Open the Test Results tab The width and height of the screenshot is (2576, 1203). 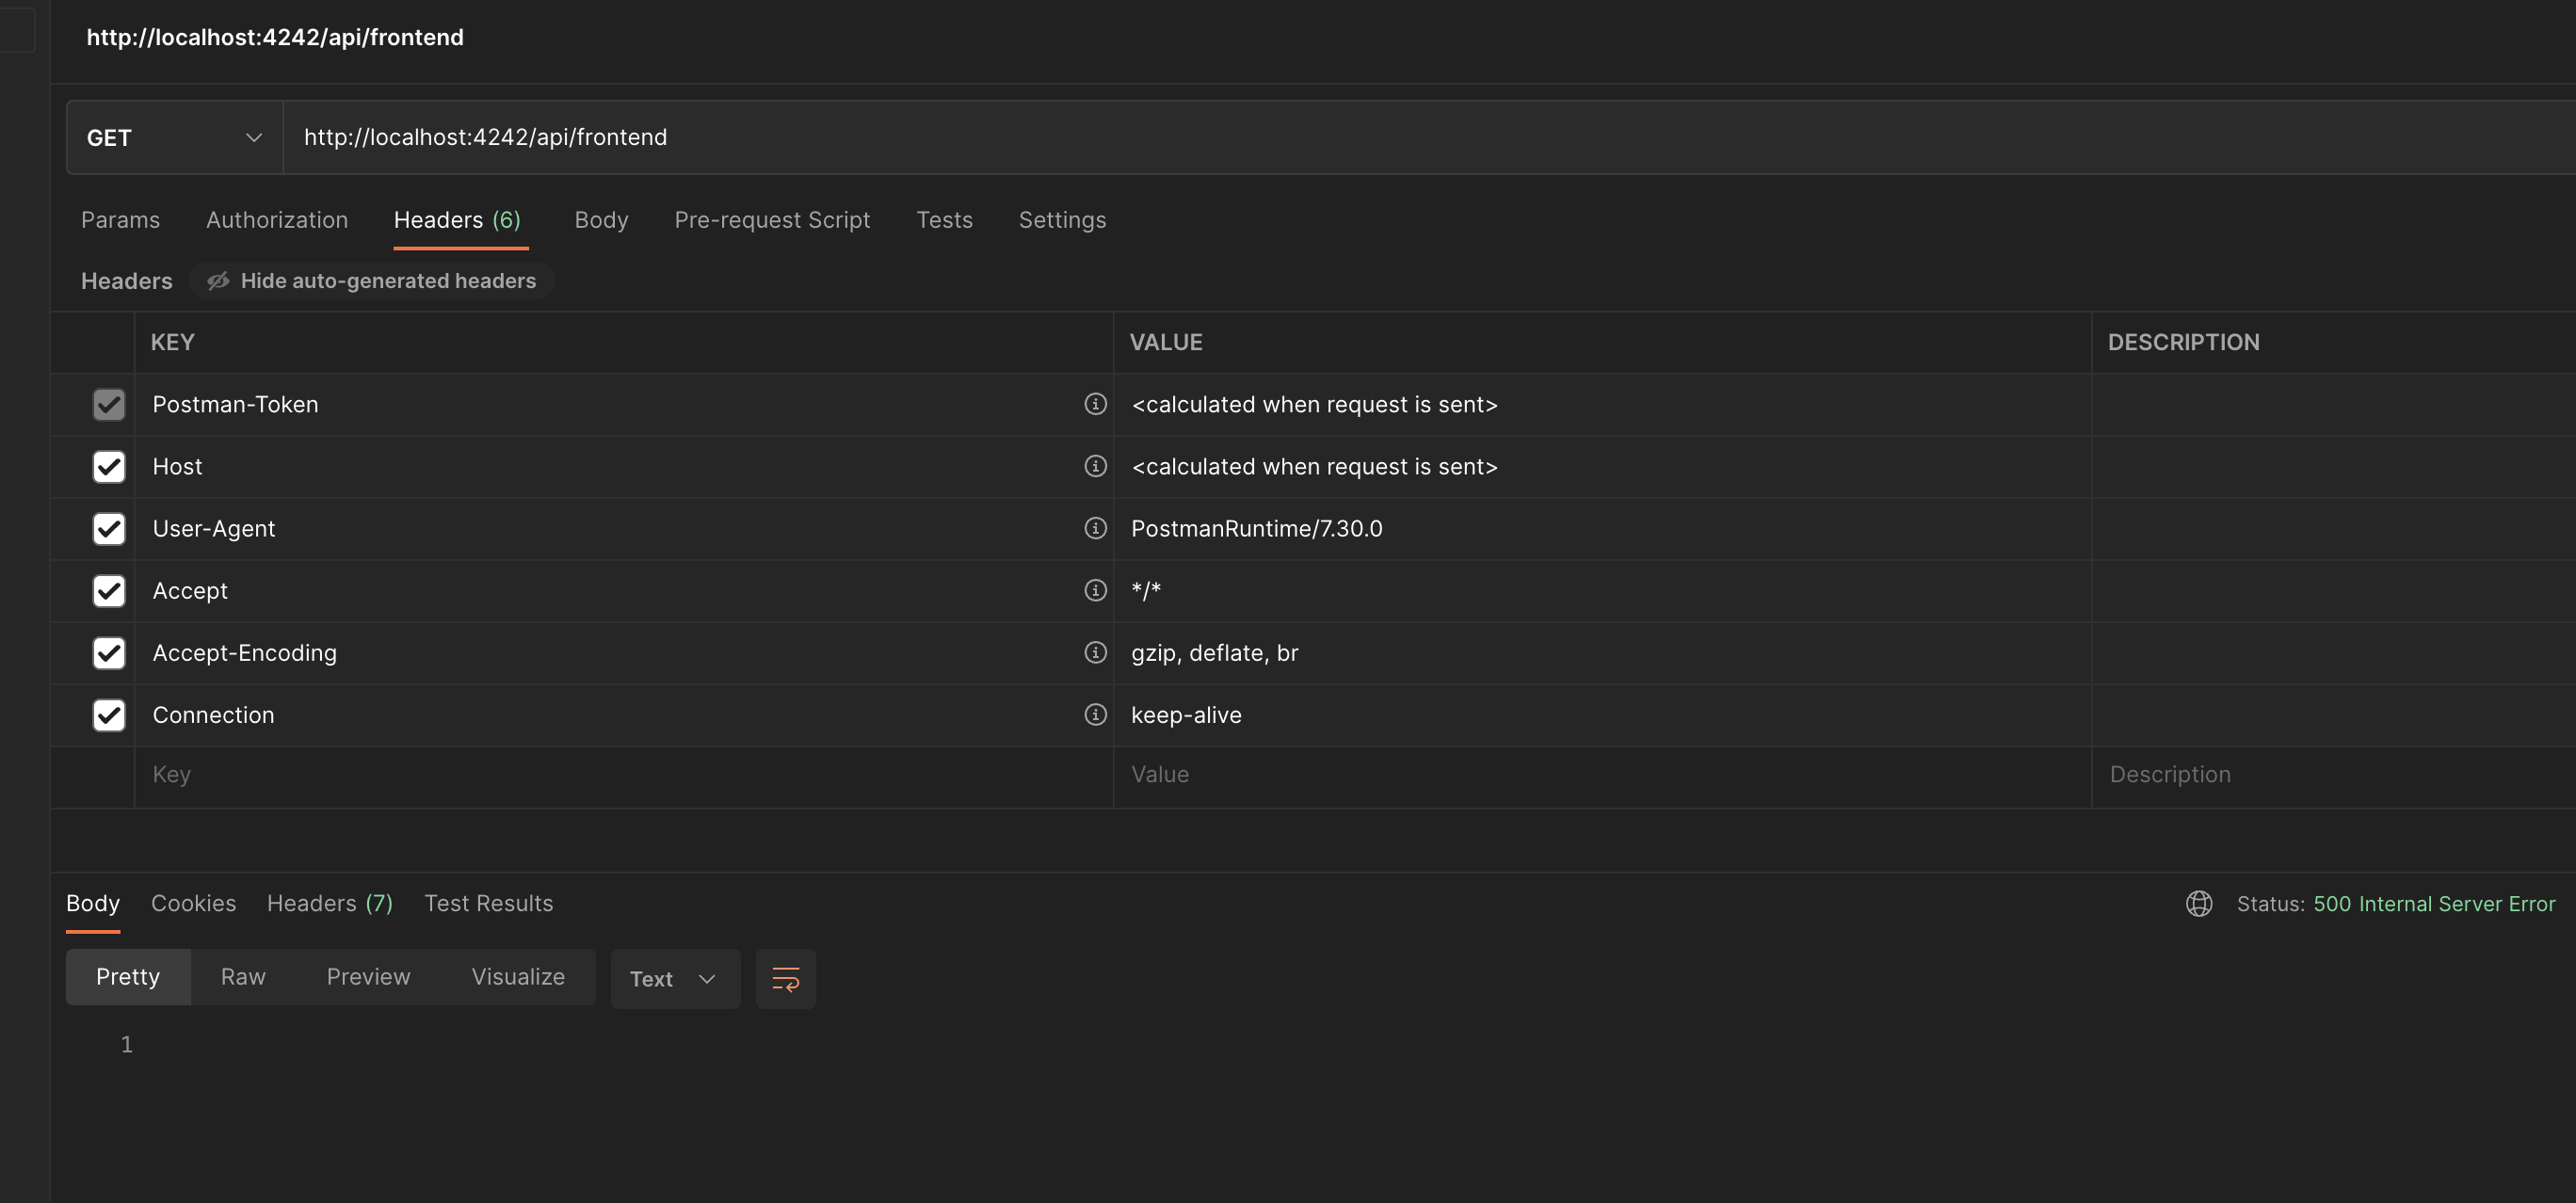click(488, 903)
